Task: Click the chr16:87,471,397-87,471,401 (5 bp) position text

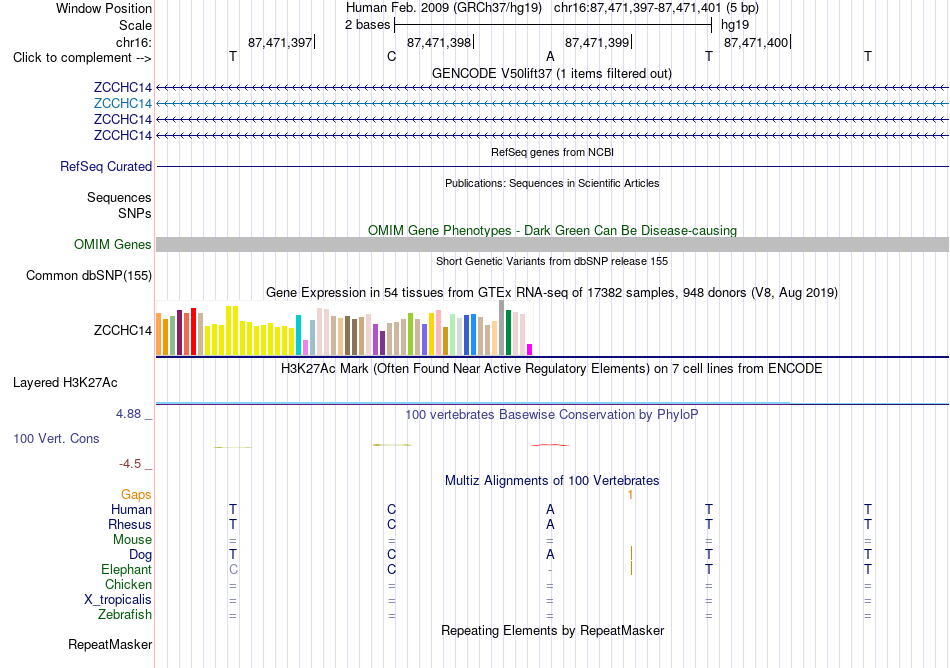Action: tap(656, 8)
